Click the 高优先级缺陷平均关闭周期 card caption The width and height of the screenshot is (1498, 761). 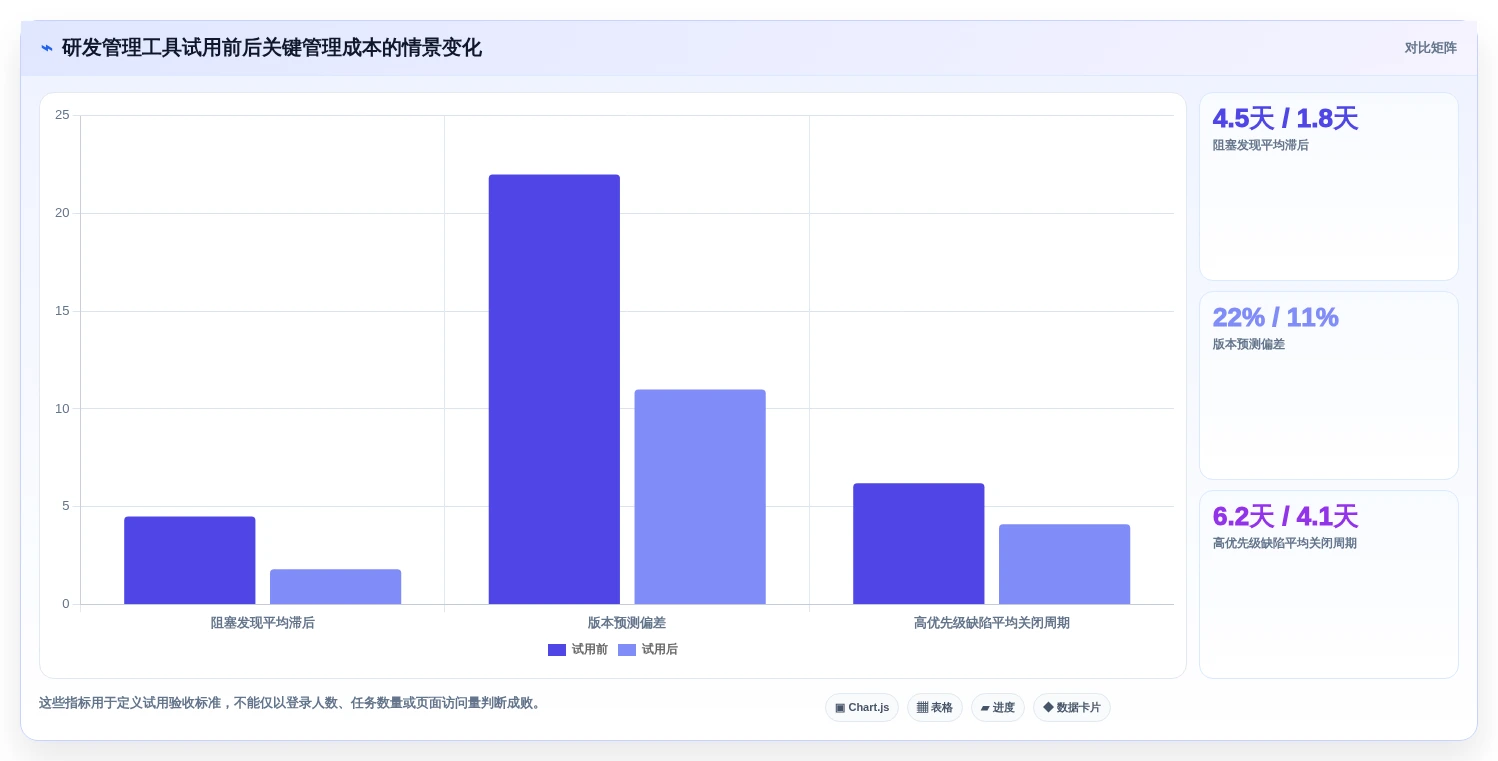coord(1284,543)
